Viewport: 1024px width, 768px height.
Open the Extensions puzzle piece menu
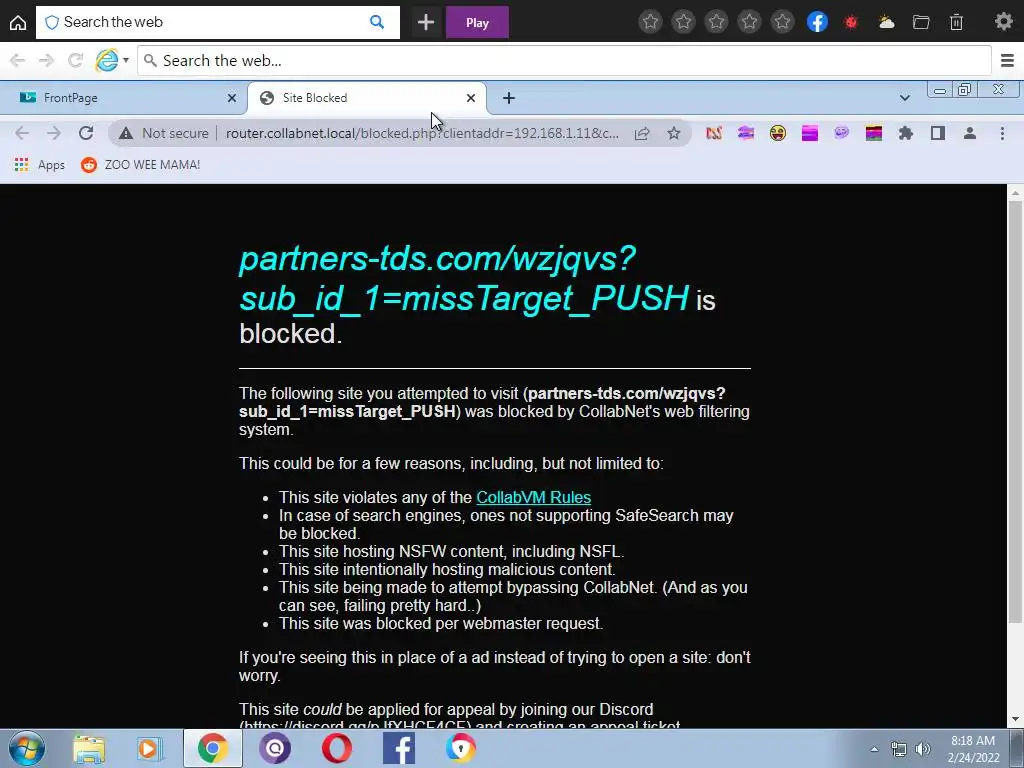point(906,133)
